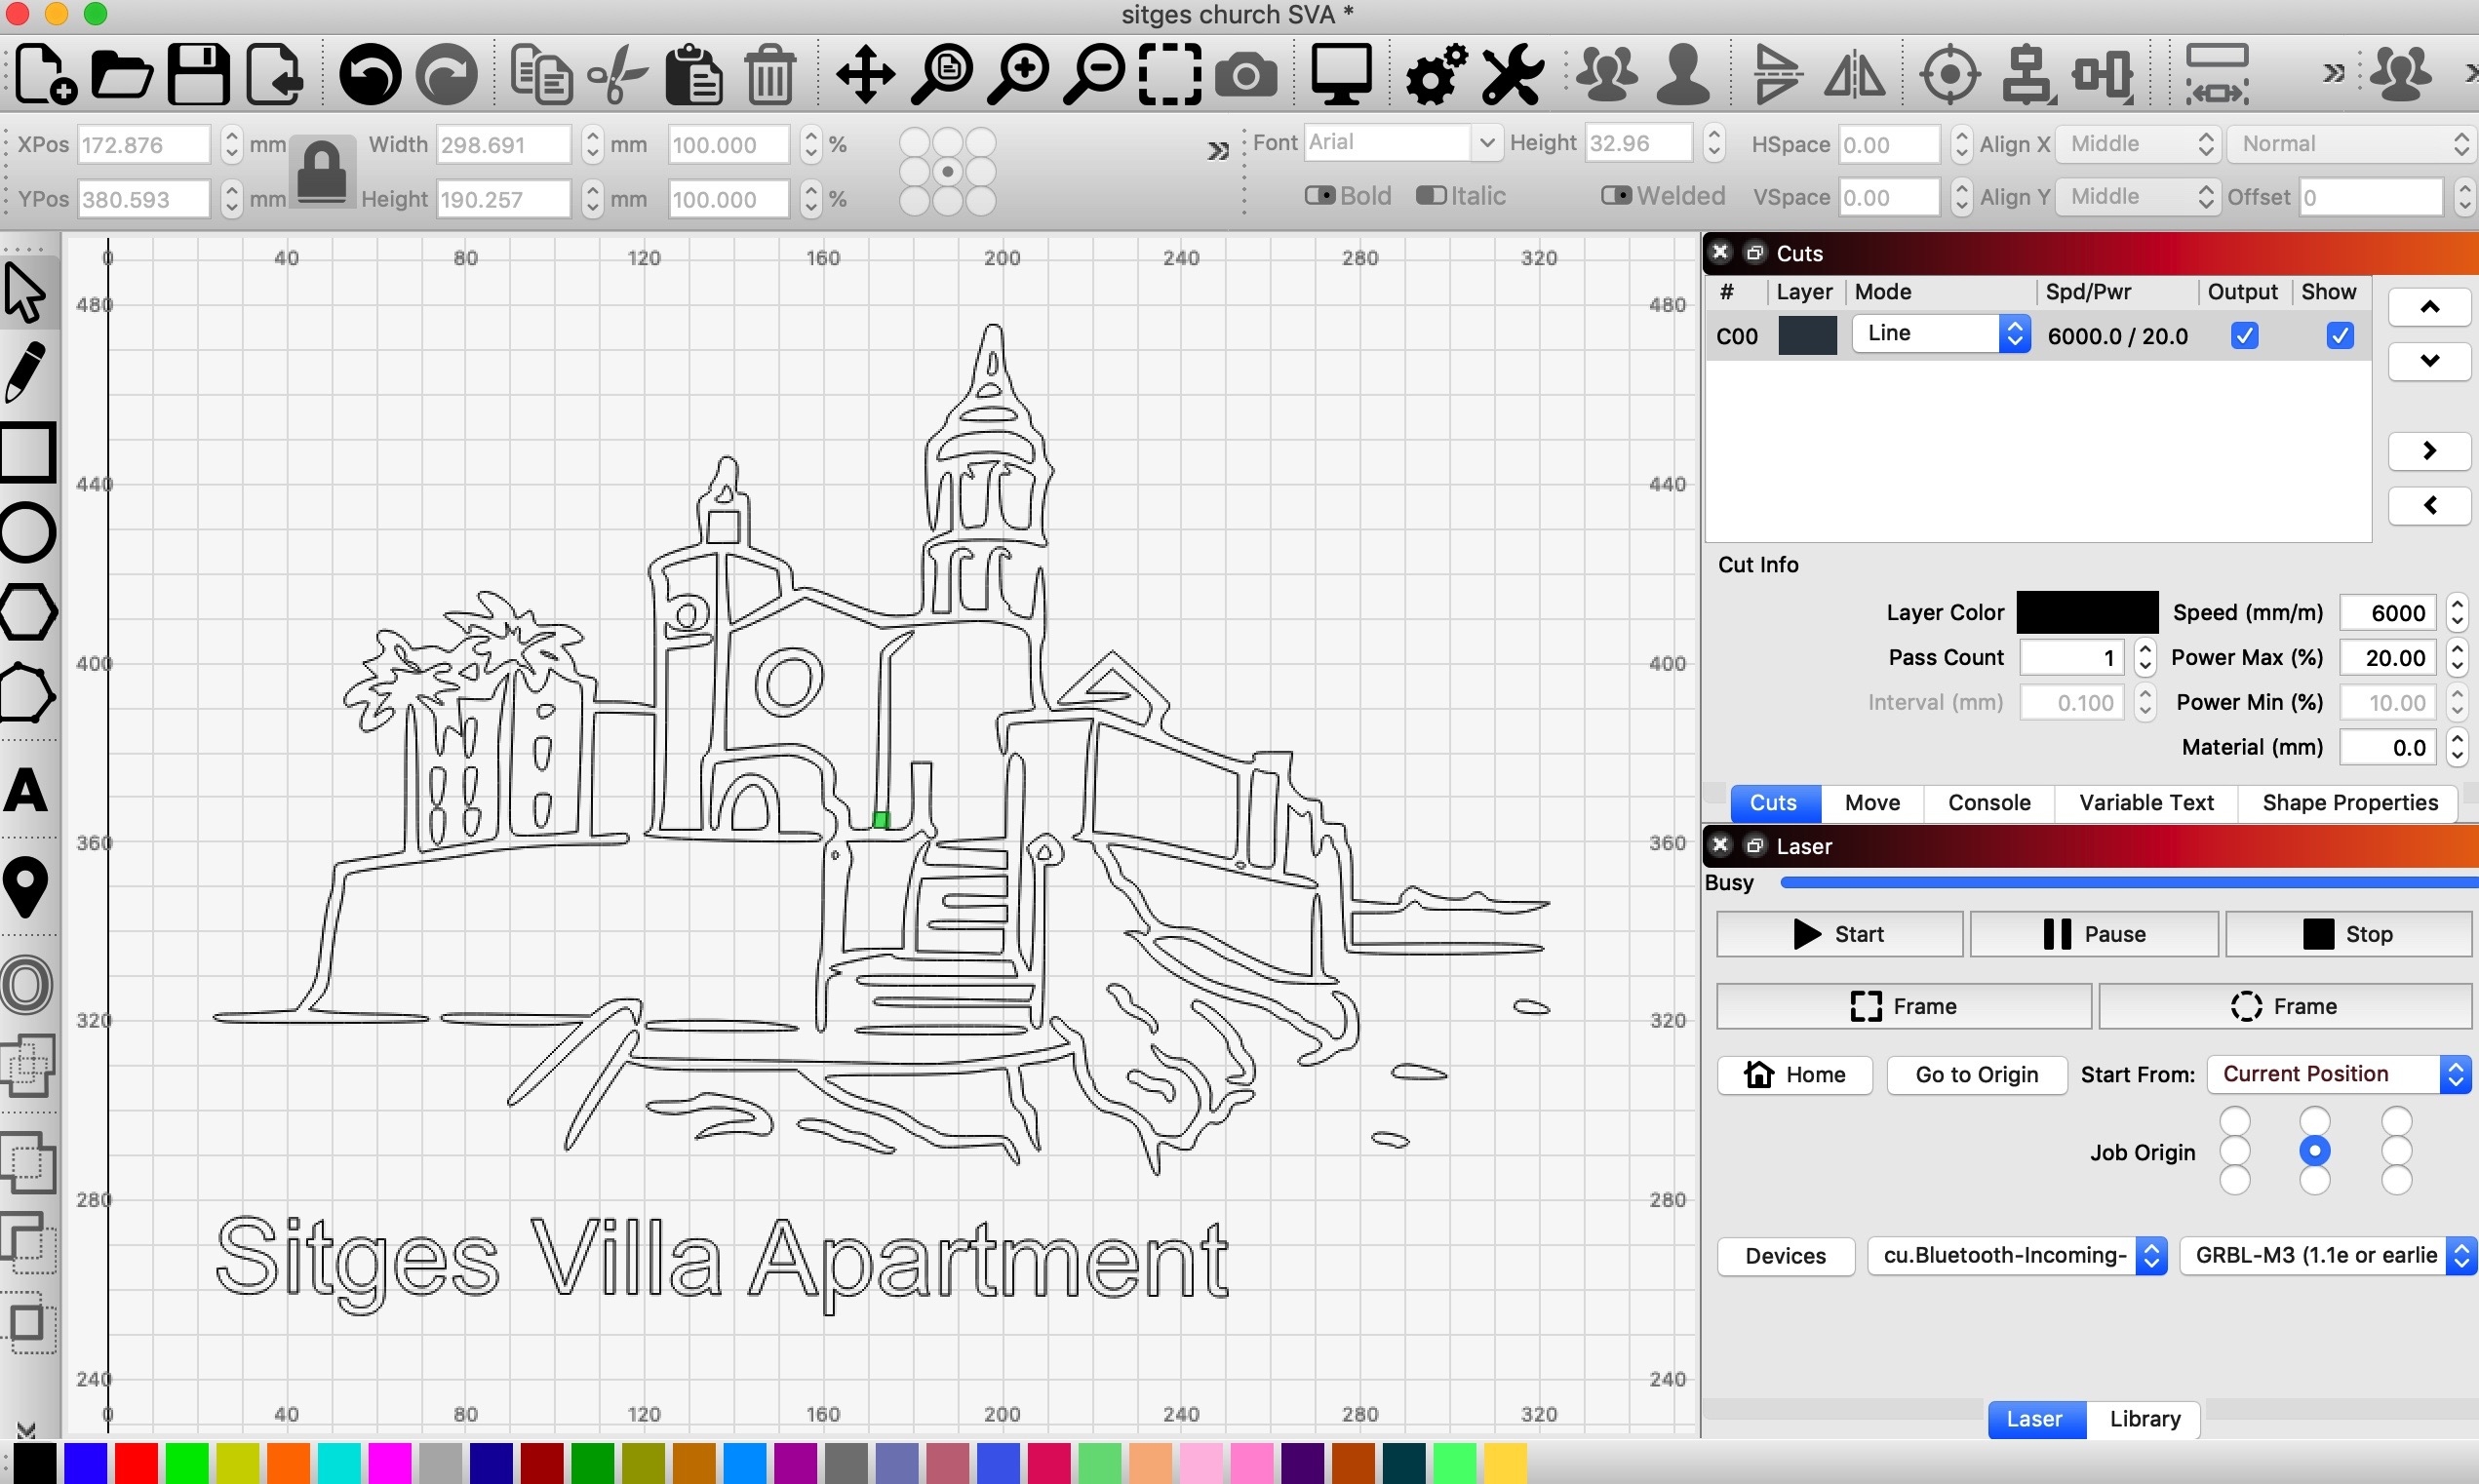The image size is (2479, 1484).
Task: Select the Polygon drawing tool
Action: pos(27,613)
